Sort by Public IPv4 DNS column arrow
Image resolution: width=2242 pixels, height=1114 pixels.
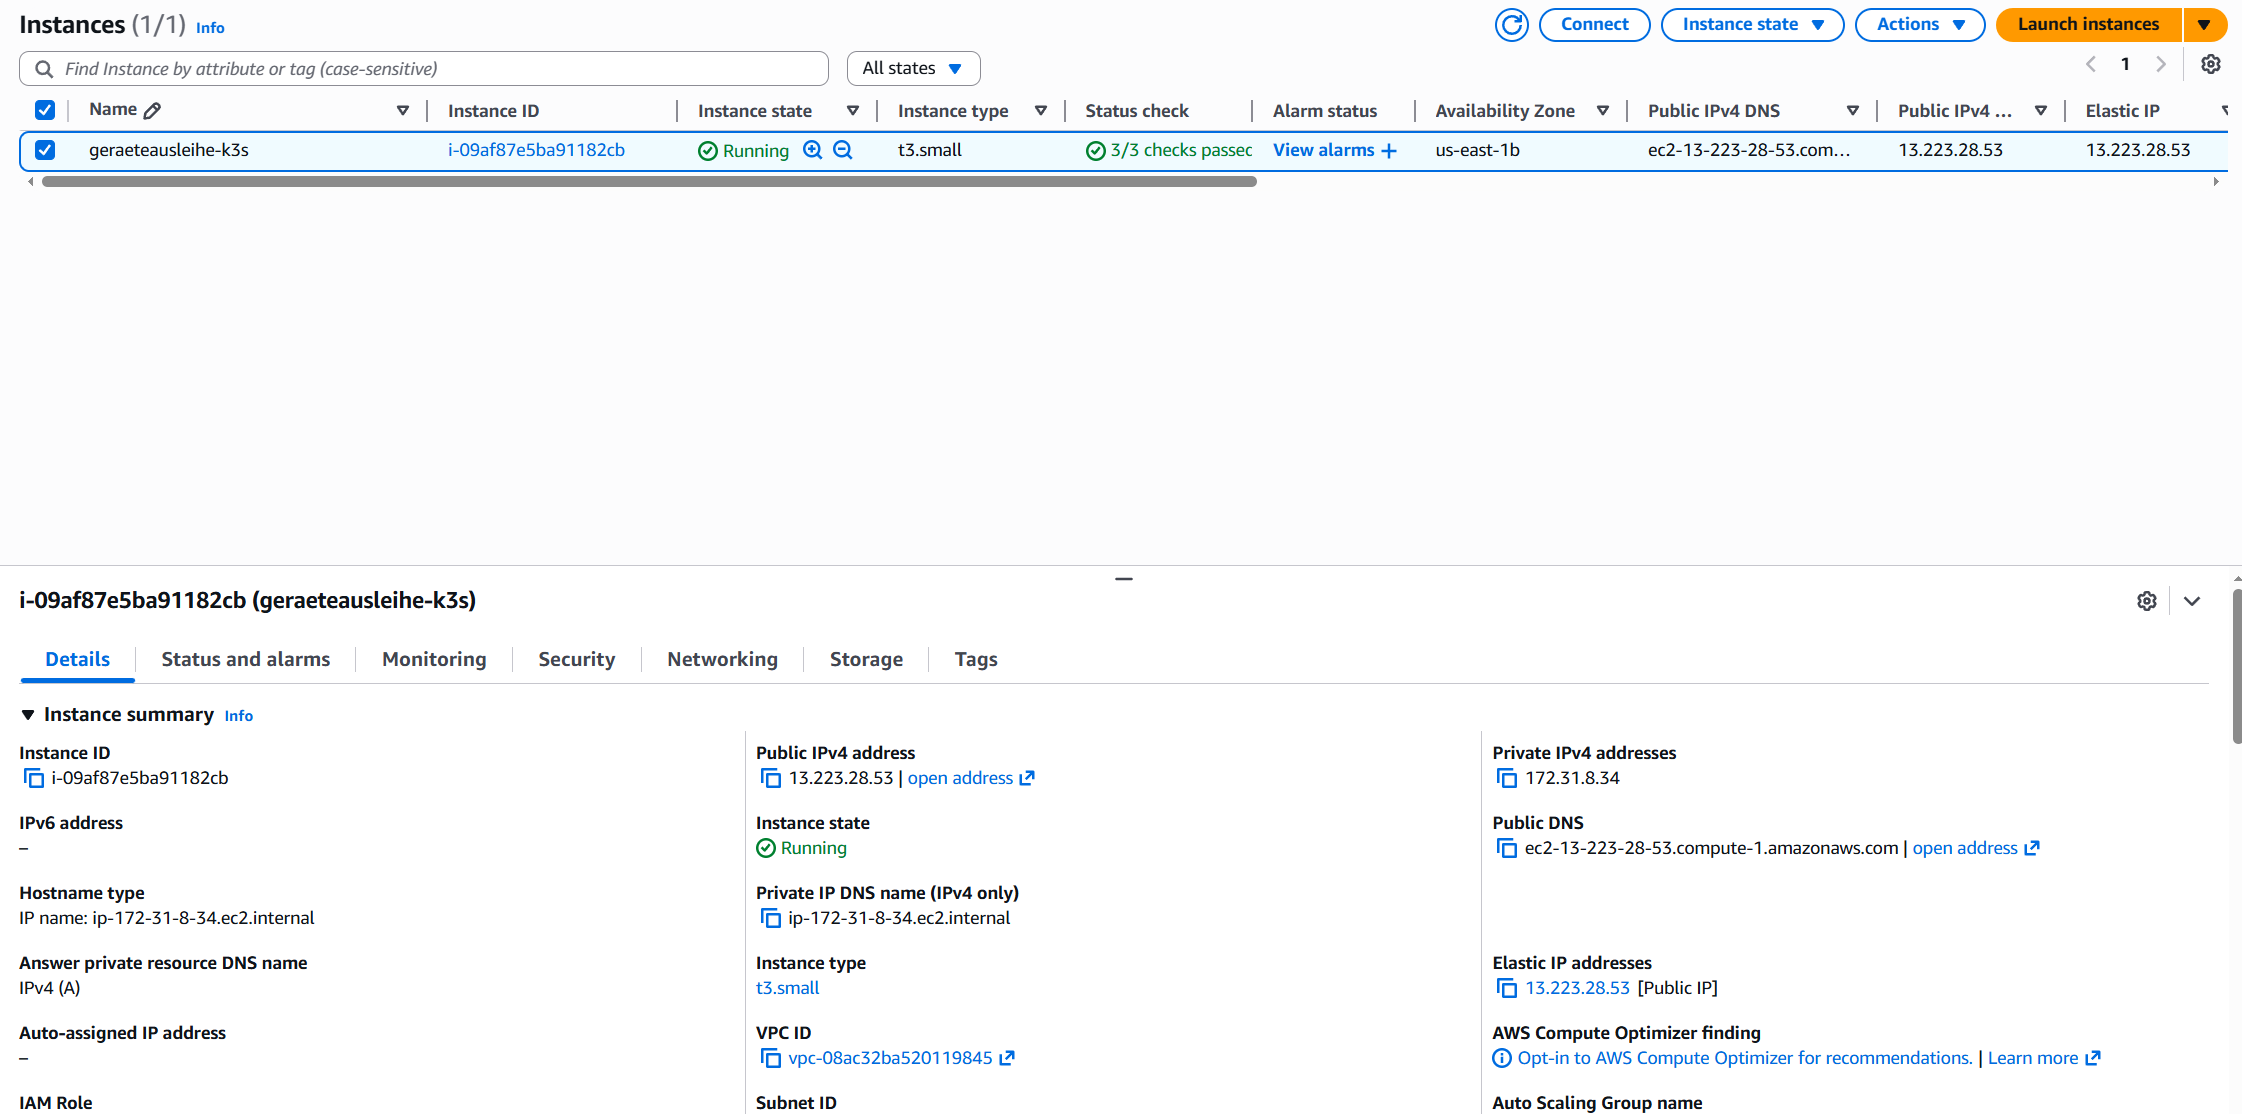pos(1853,111)
